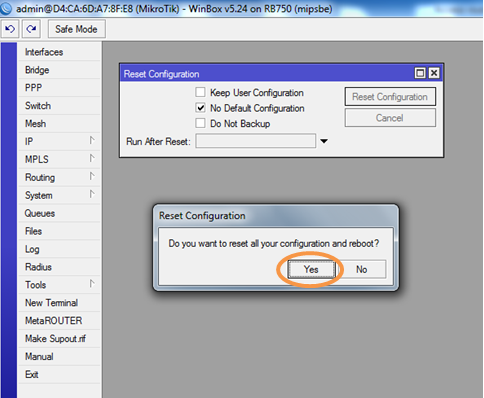Open the Bridge menu item
Screen dimensions: 484x398
coord(59,70)
